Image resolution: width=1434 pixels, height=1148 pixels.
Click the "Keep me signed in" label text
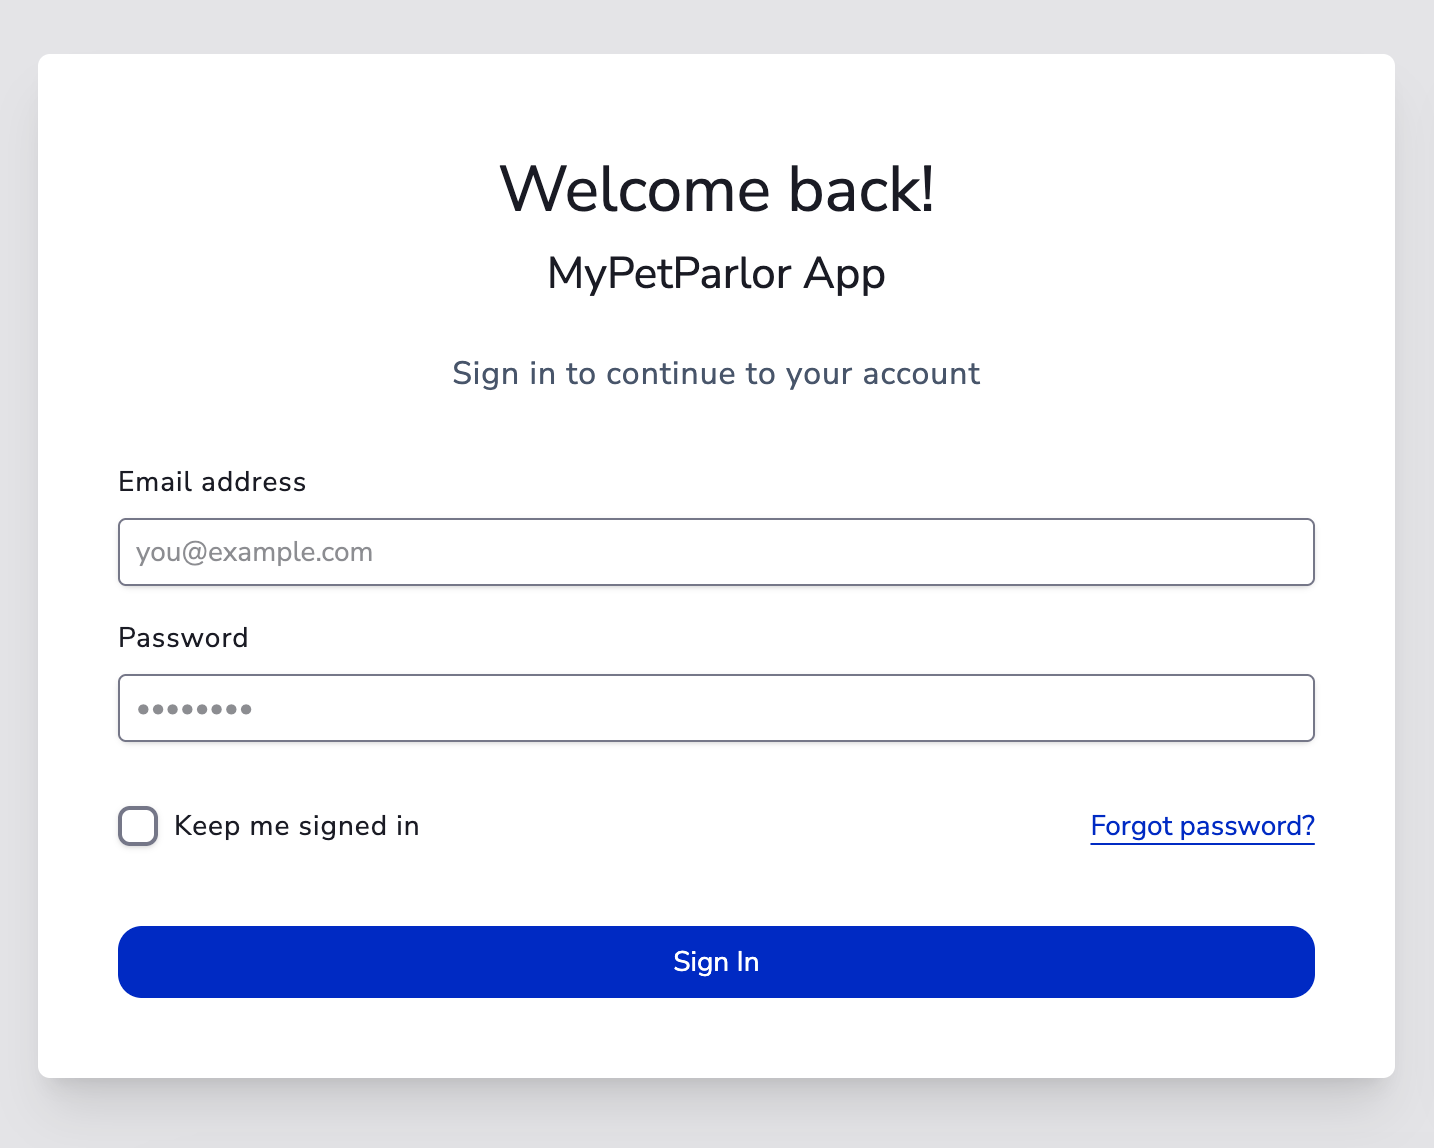[x=296, y=826]
